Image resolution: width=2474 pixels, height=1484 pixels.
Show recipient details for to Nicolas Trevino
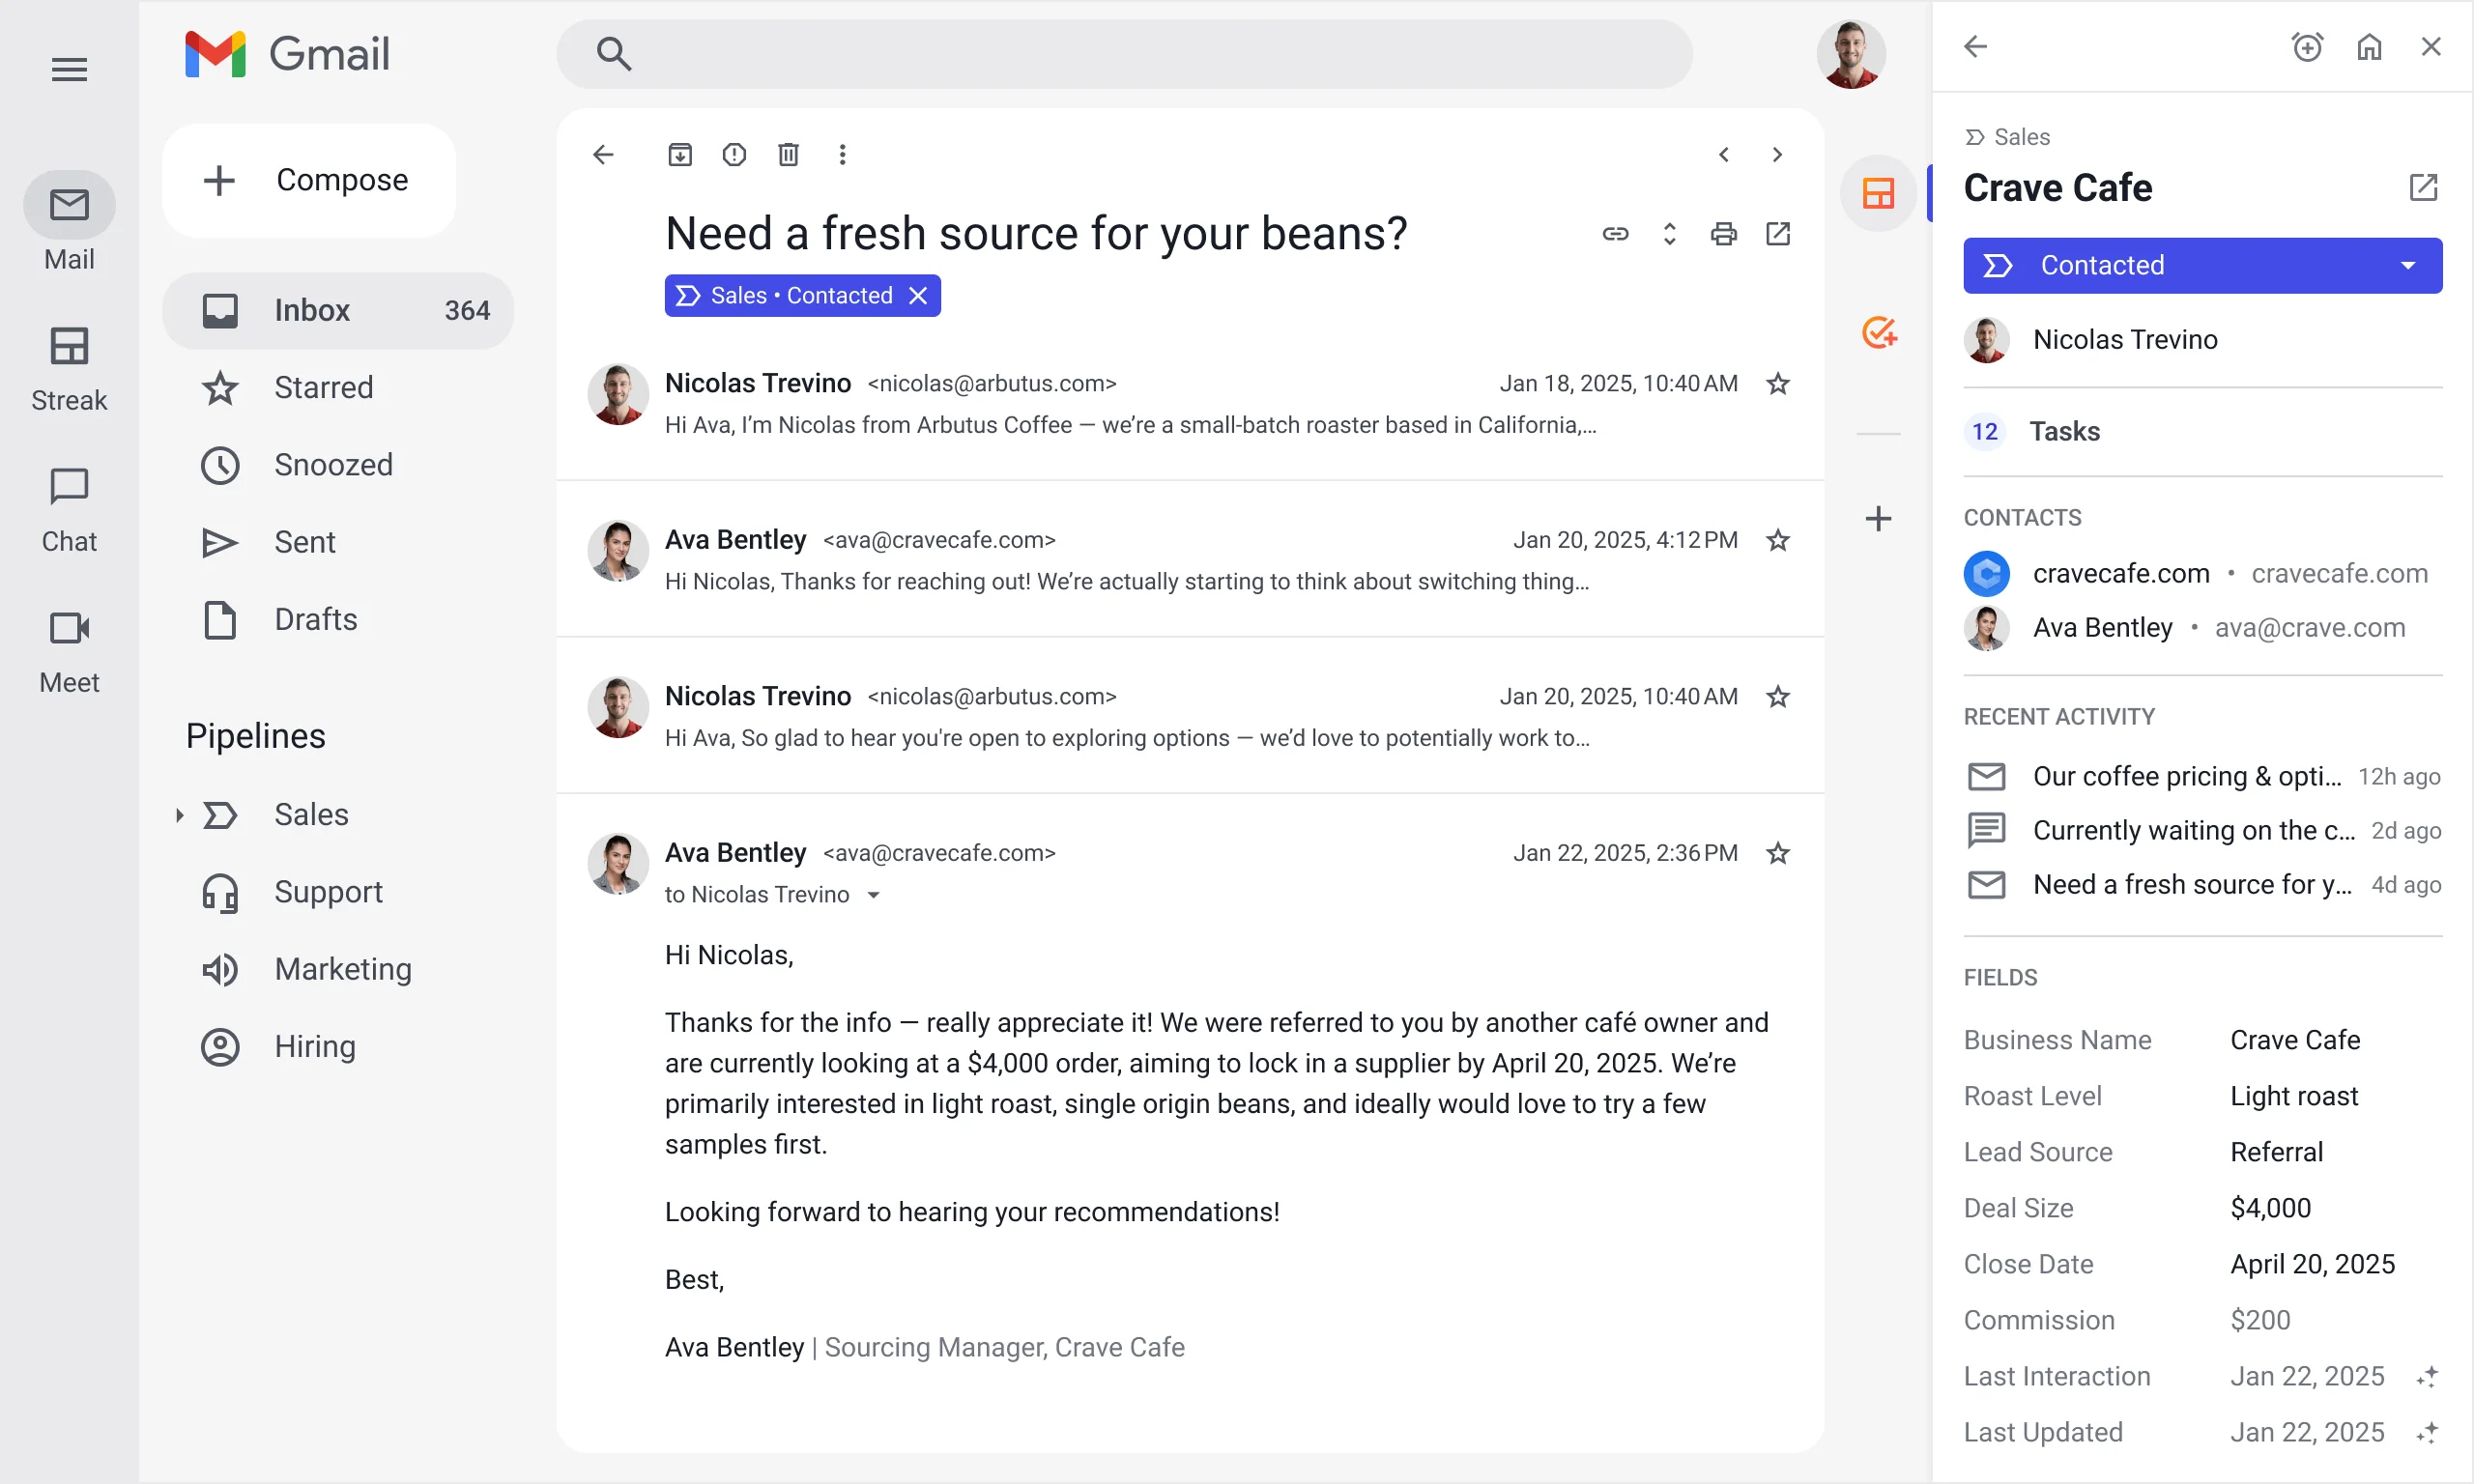click(873, 895)
